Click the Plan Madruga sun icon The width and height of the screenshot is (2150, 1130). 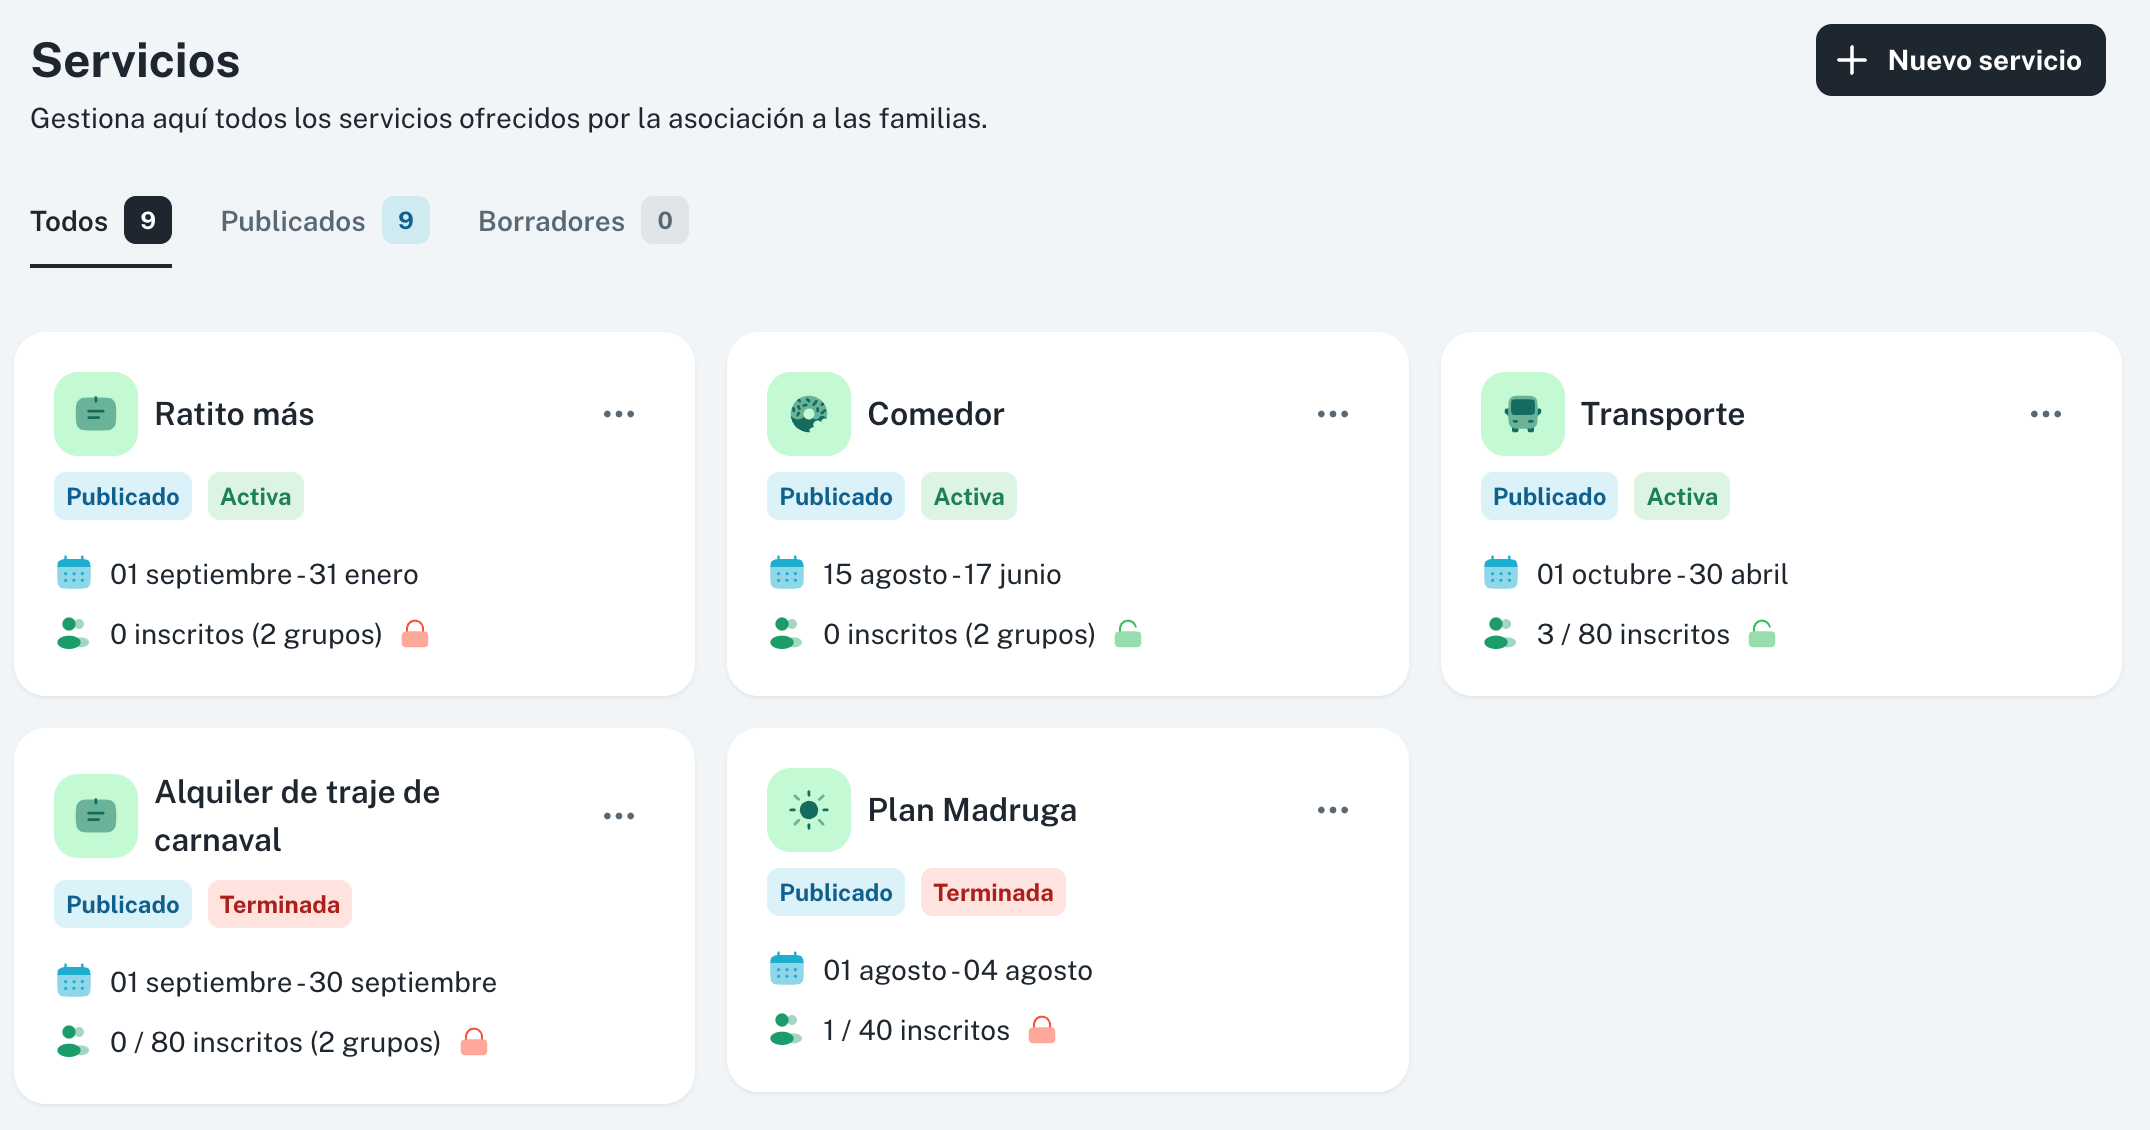point(808,810)
